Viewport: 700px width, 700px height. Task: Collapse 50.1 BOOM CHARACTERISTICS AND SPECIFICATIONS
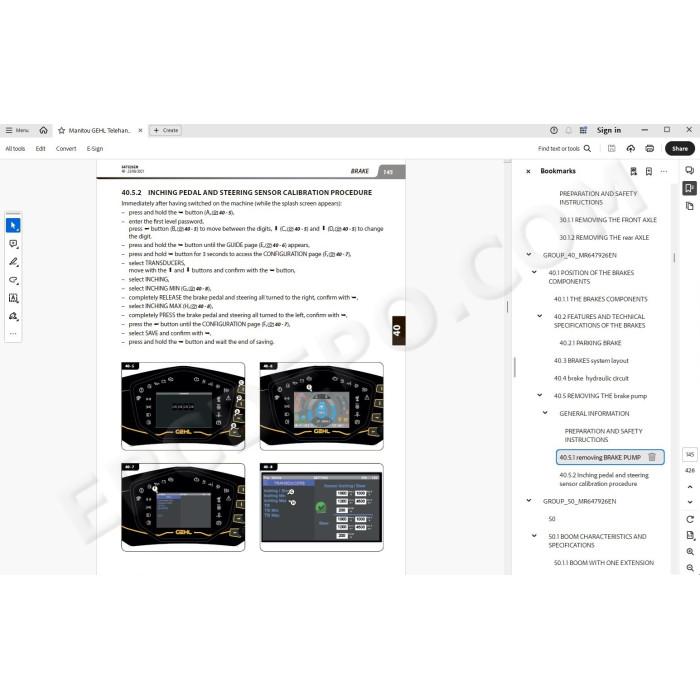click(534, 536)
